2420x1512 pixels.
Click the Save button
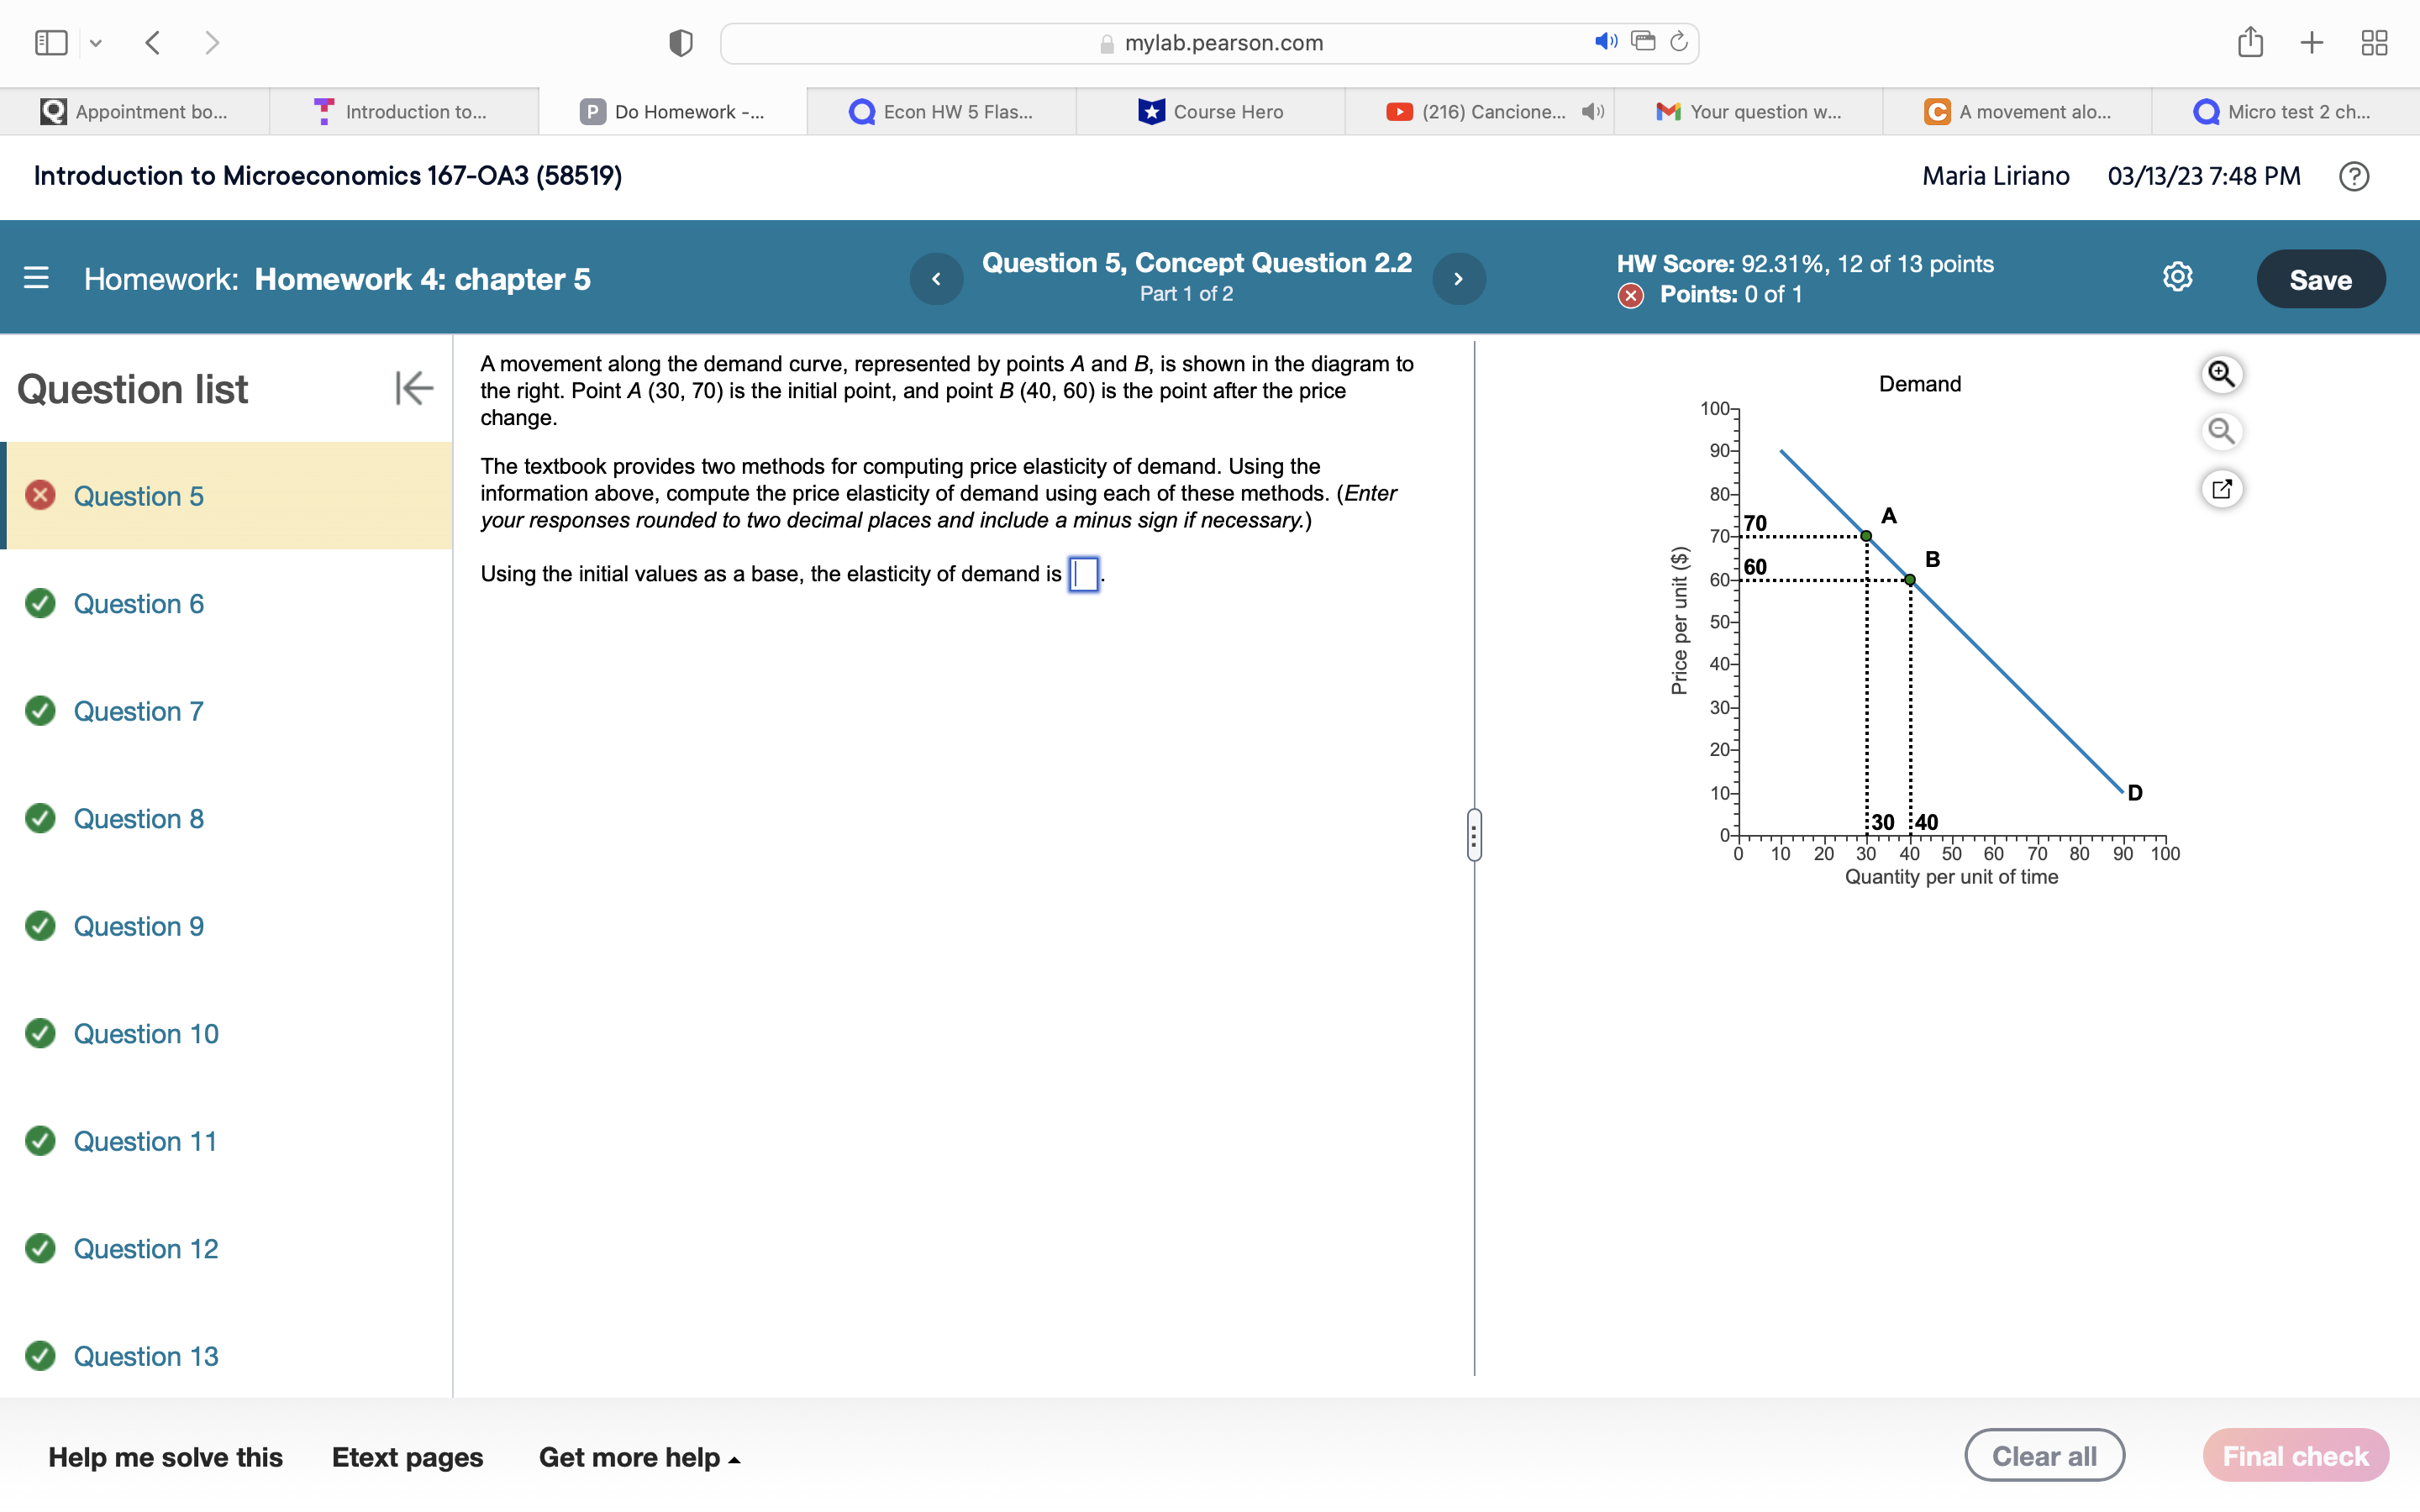click(2321, 278)
